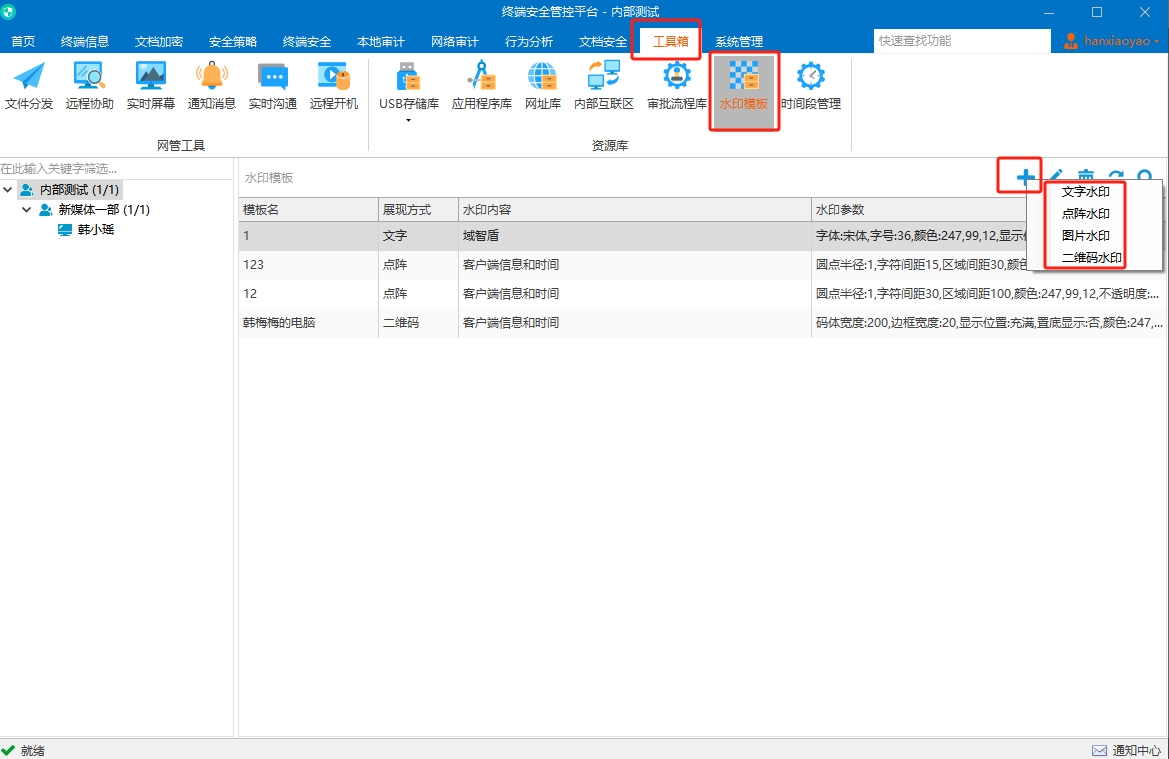Open the 安全策略 tab
The height and width of the screenshot is (759, 1169).
[x=233, y=41]
